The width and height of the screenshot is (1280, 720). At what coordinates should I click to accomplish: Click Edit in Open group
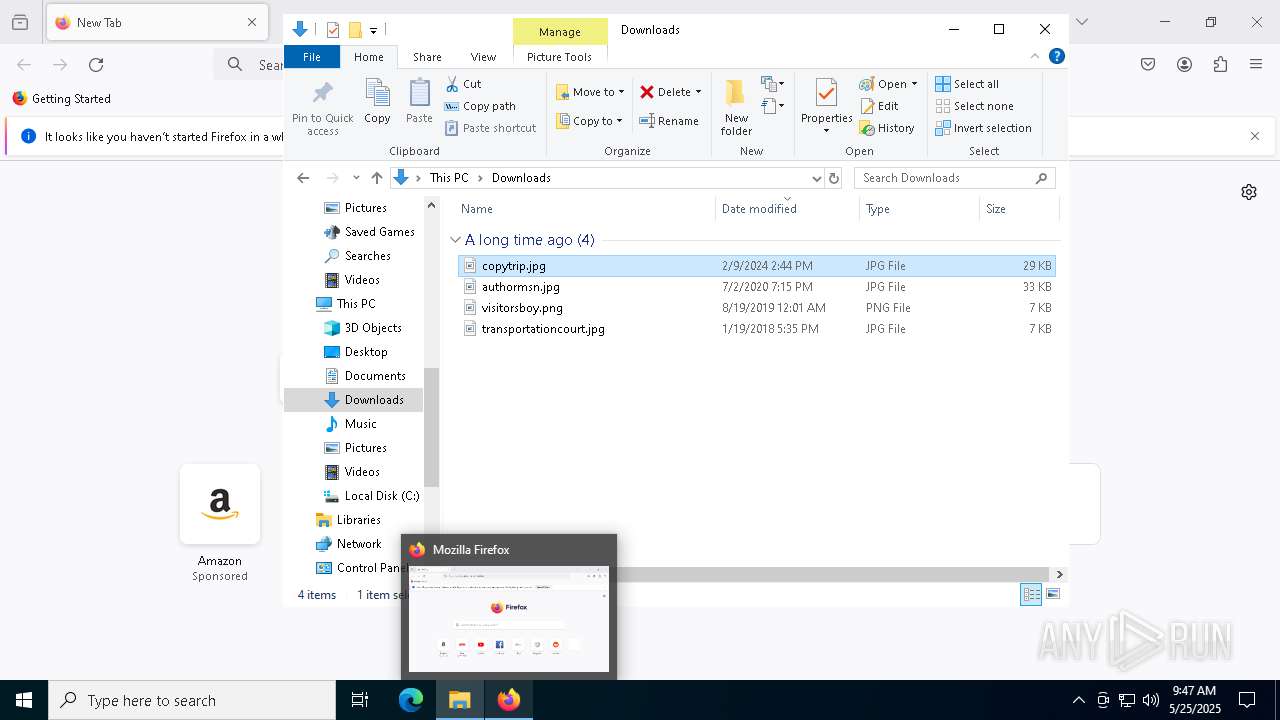[x=879, y=106]
